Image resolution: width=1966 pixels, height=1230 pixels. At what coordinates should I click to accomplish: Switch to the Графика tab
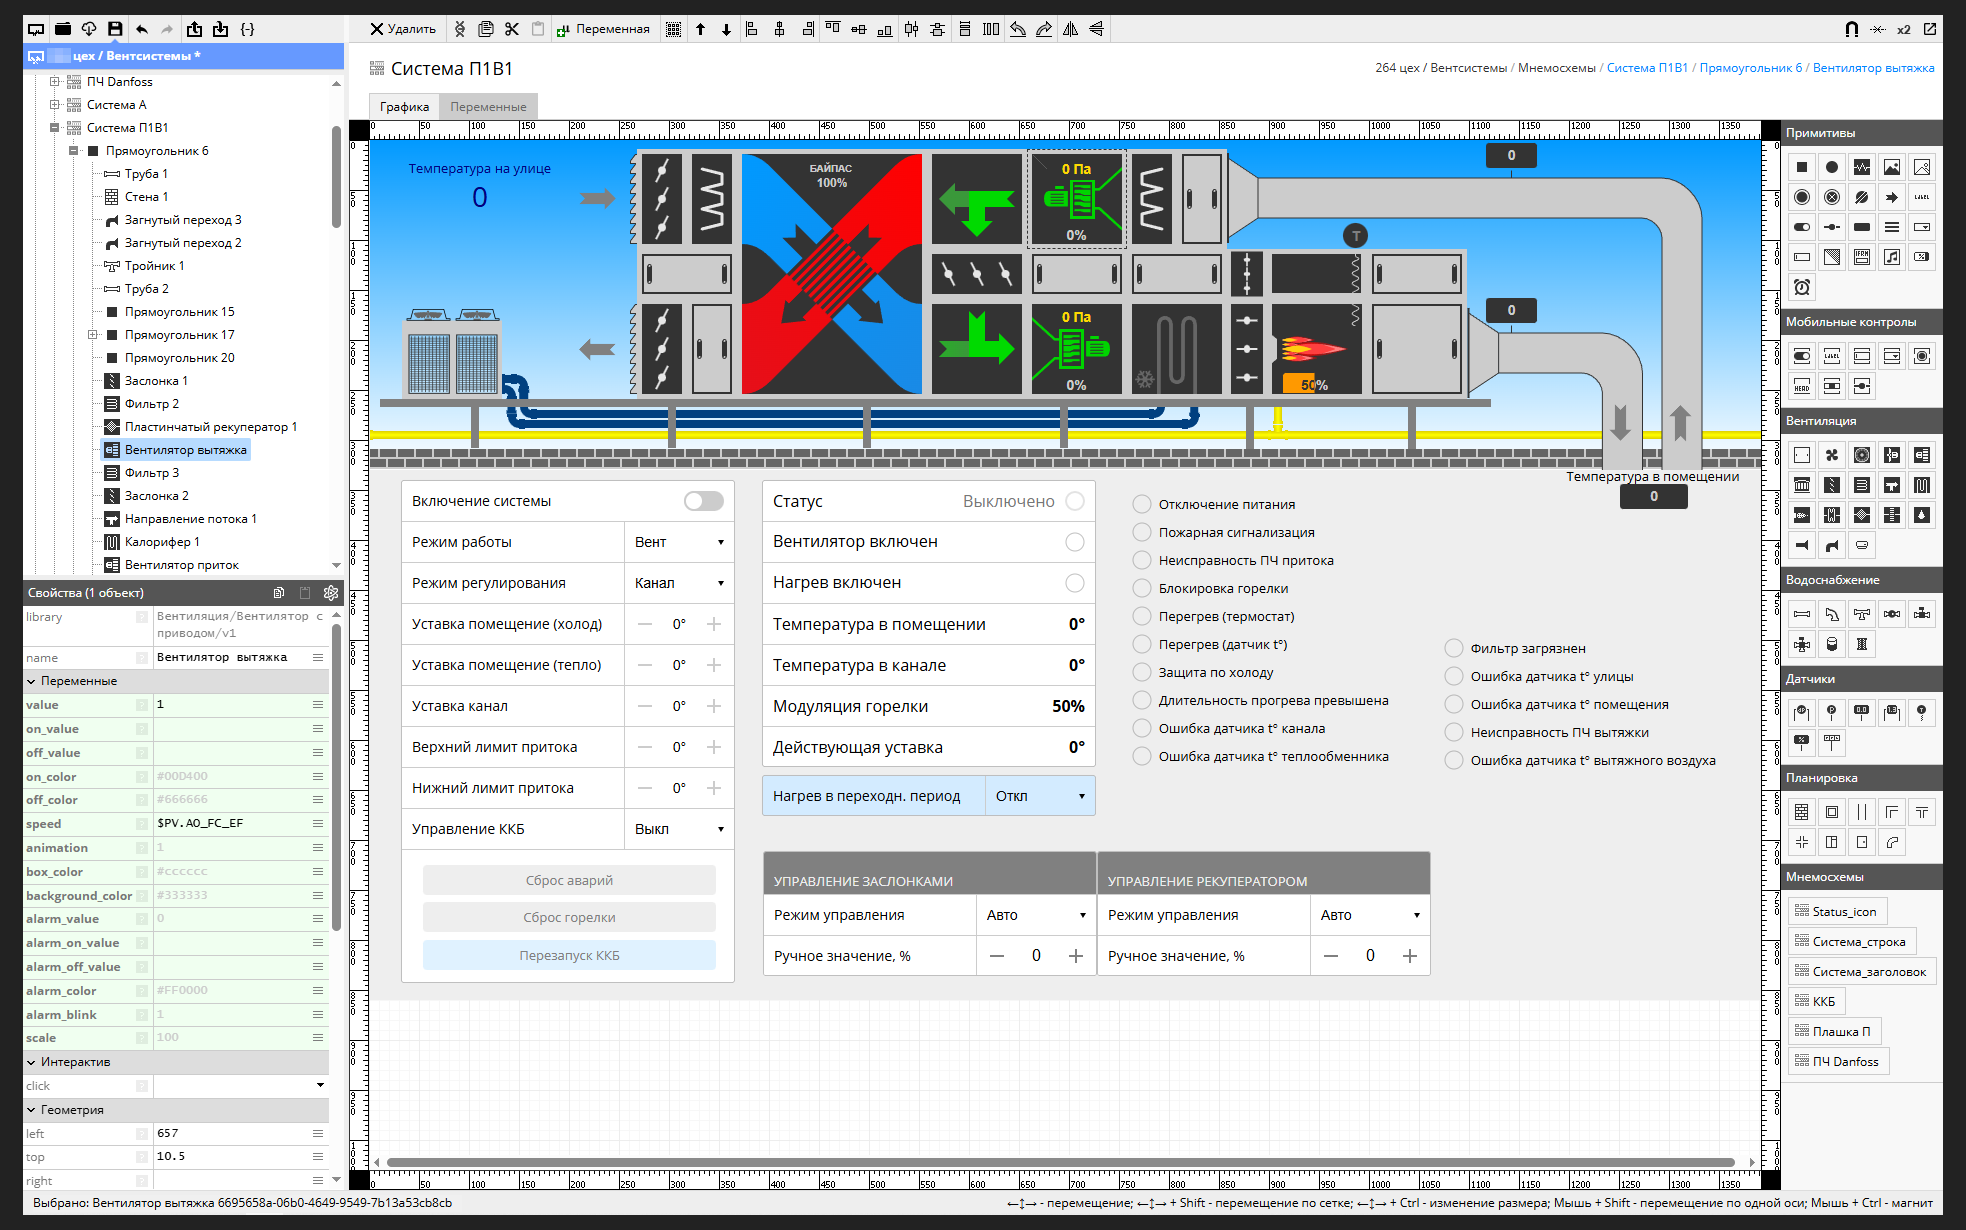coord(404,107)
